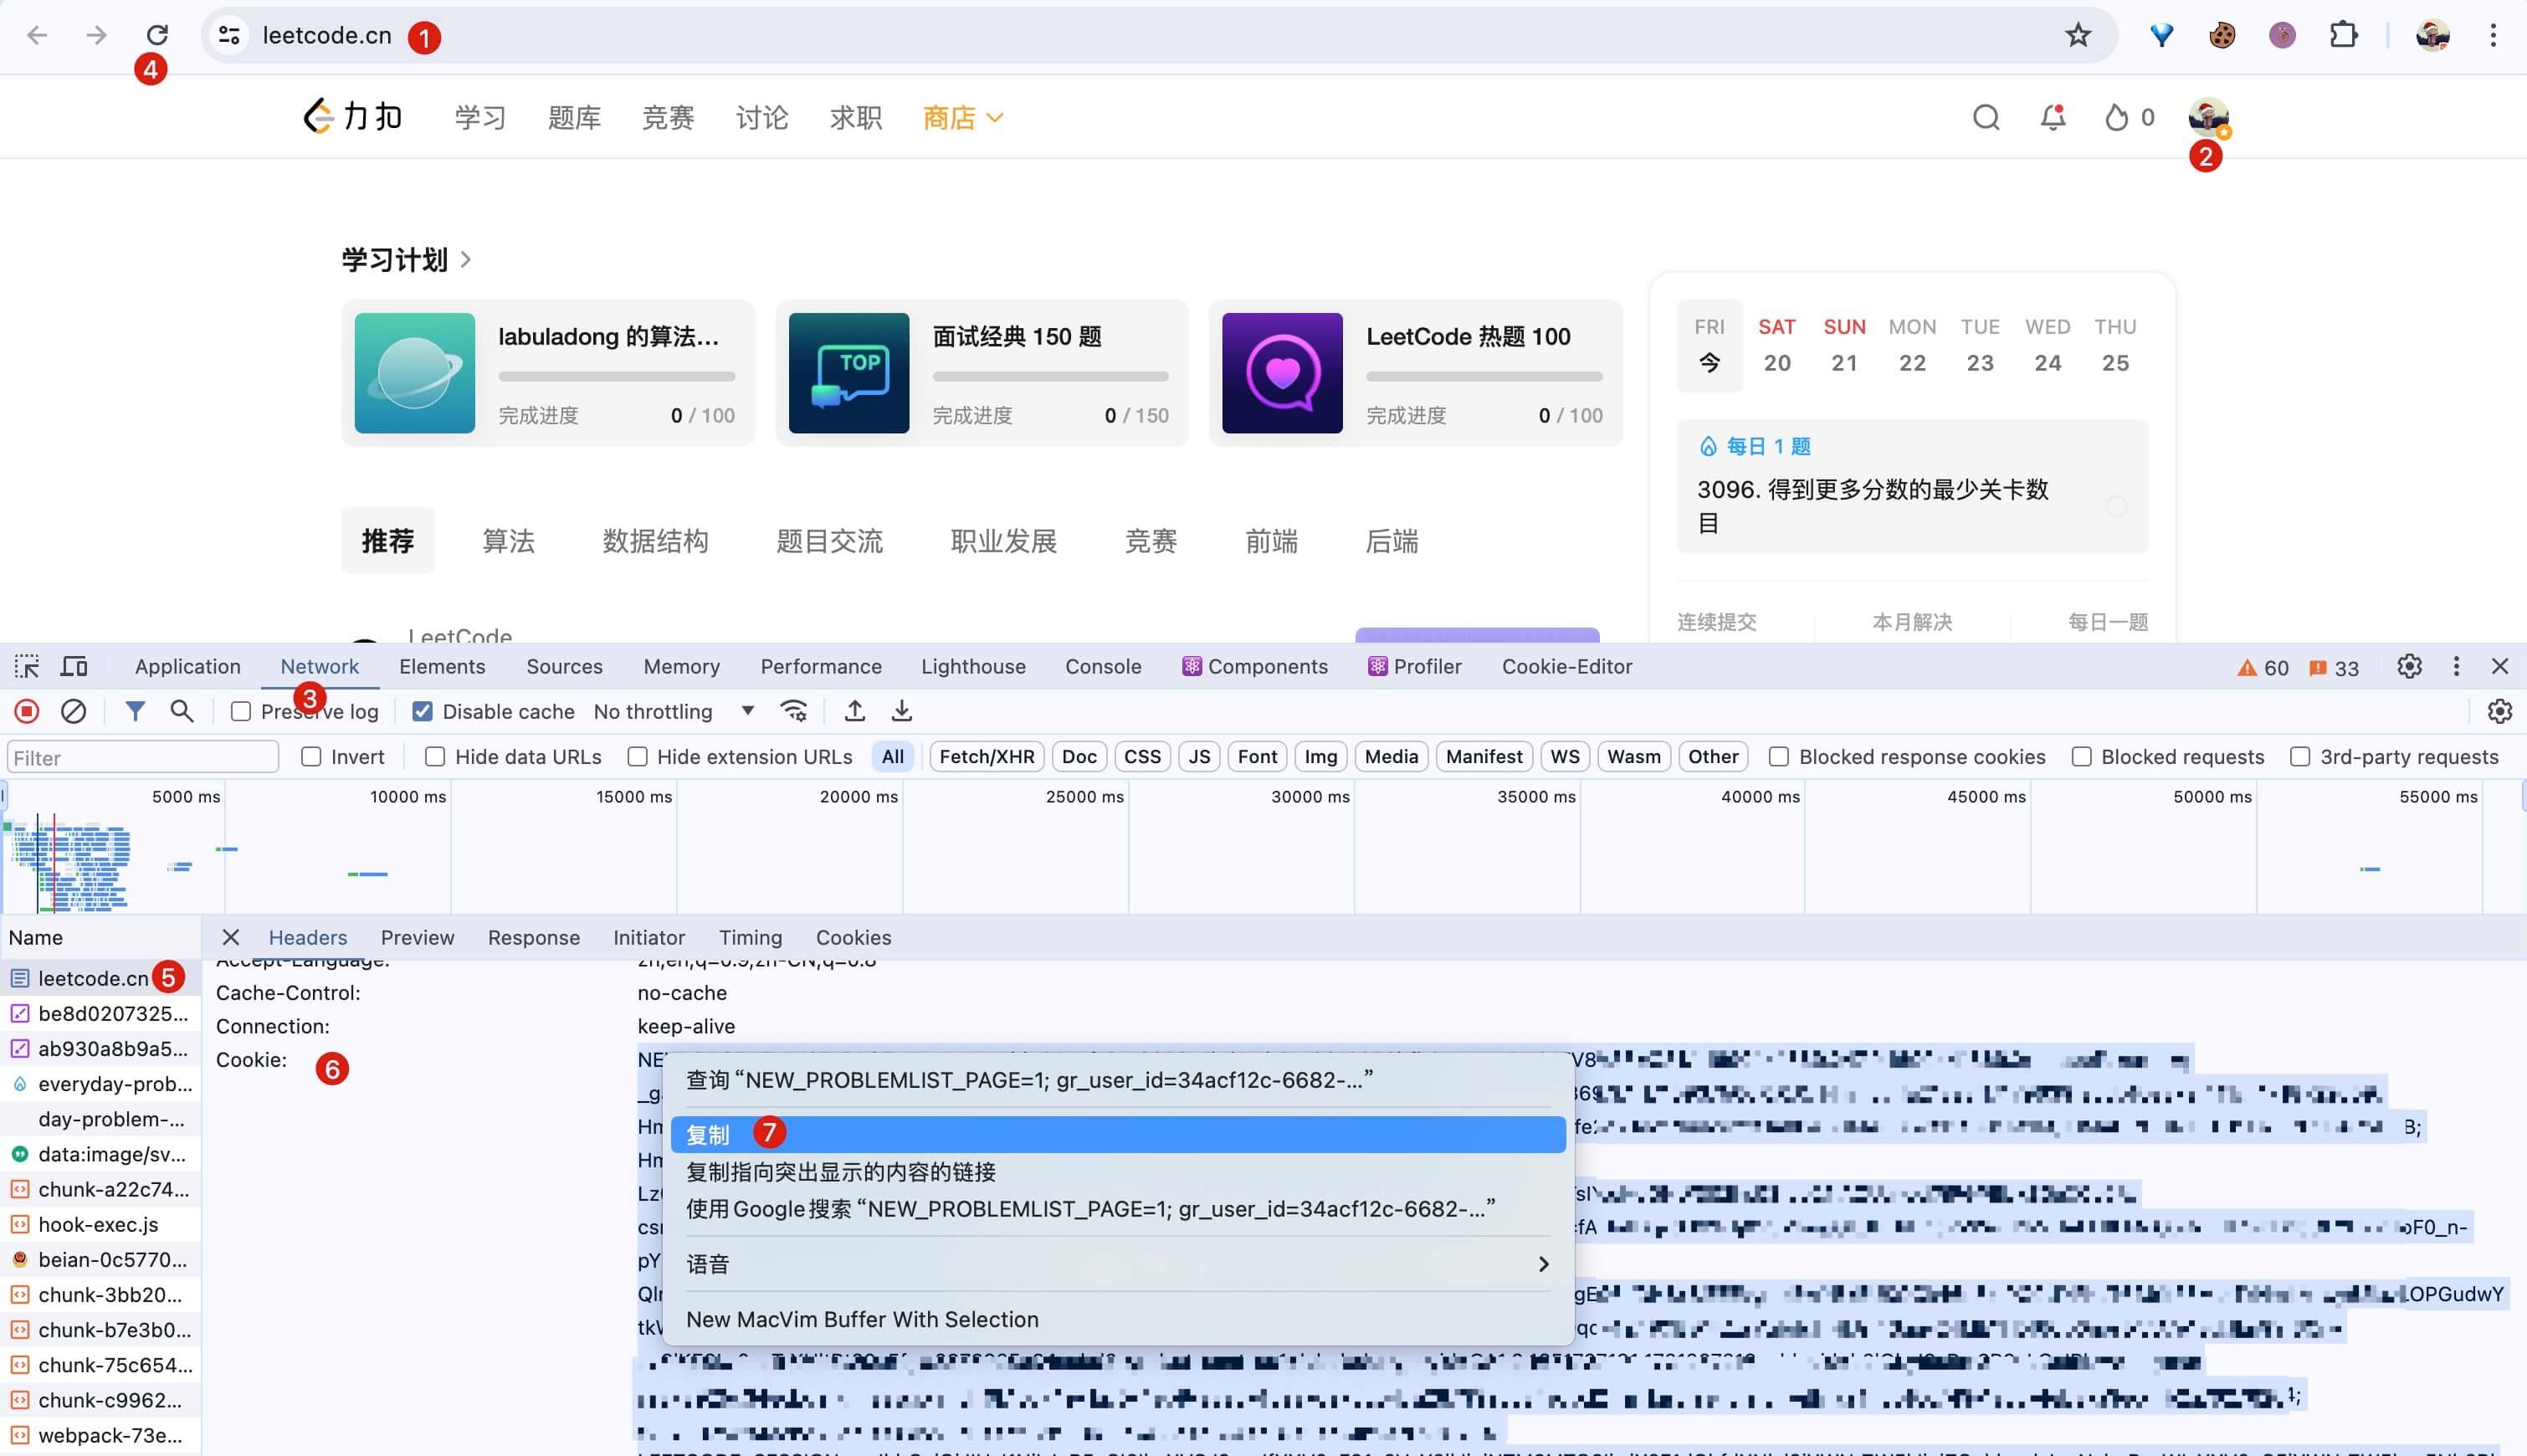
Task: Expand the No throttling dropdown
Action: pyautogui.click(x=674, y=711)
